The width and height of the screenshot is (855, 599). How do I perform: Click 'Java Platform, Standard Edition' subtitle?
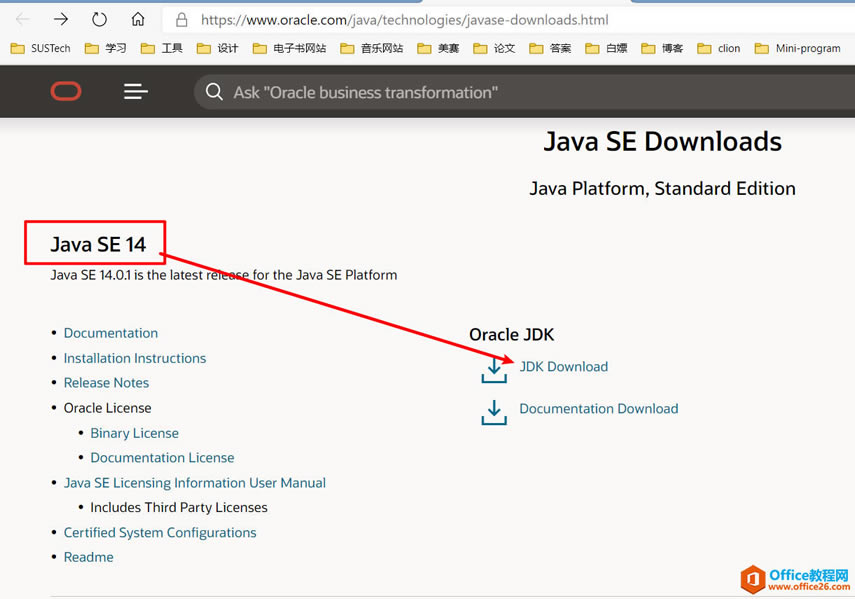[663, 189]
